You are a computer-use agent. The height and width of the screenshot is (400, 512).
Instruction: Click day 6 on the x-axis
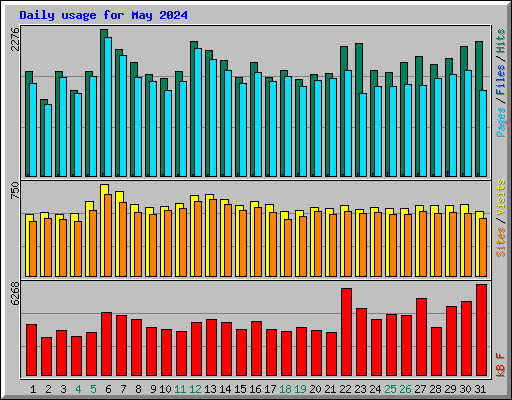coord(108,389)
